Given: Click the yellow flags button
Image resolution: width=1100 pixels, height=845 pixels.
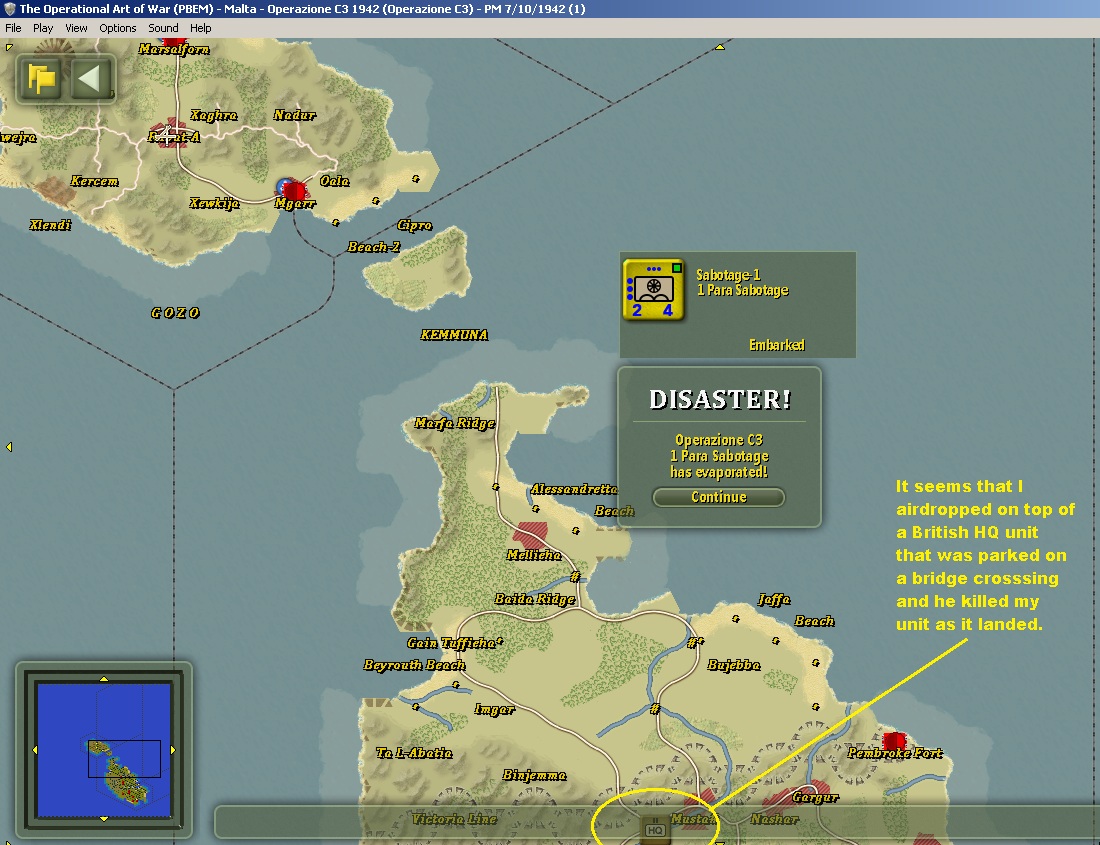Looking at the screenshot, I should (x=41, y=79).
